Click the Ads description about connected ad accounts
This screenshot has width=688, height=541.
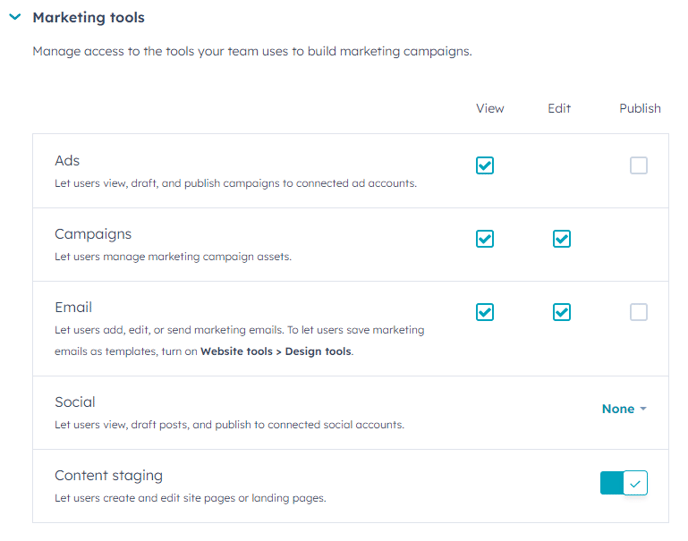pos(236,183)
